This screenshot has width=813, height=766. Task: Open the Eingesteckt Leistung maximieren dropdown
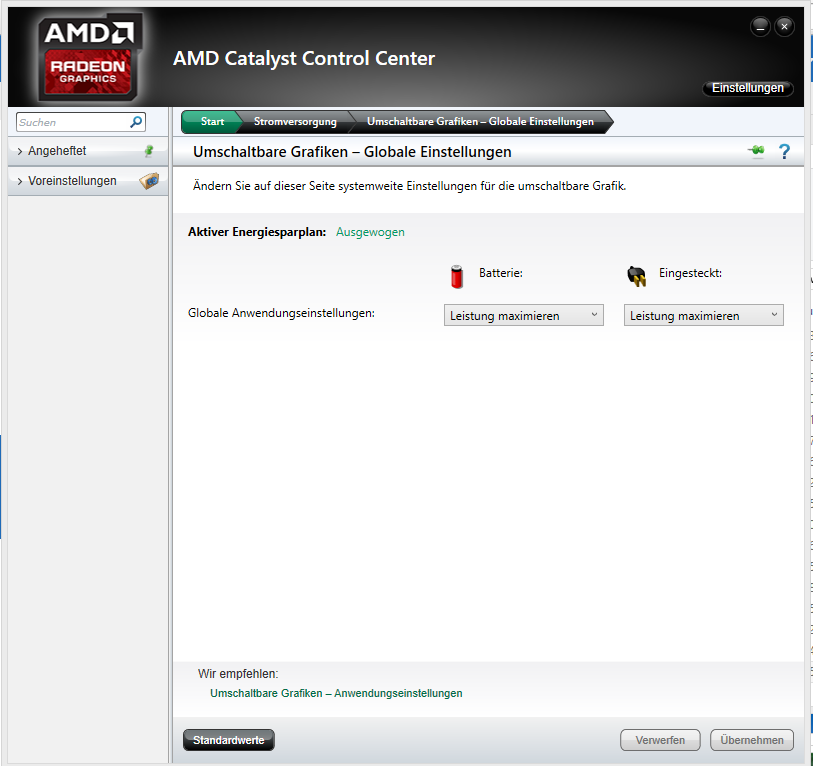[704, 315]
